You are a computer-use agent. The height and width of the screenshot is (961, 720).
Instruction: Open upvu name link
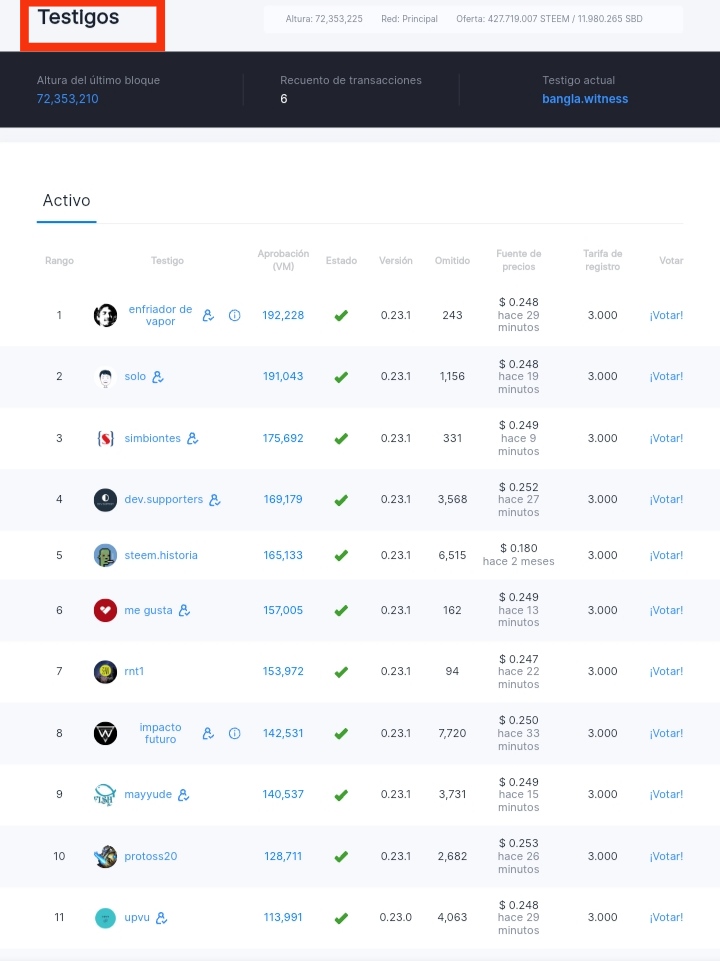point(137,917)
